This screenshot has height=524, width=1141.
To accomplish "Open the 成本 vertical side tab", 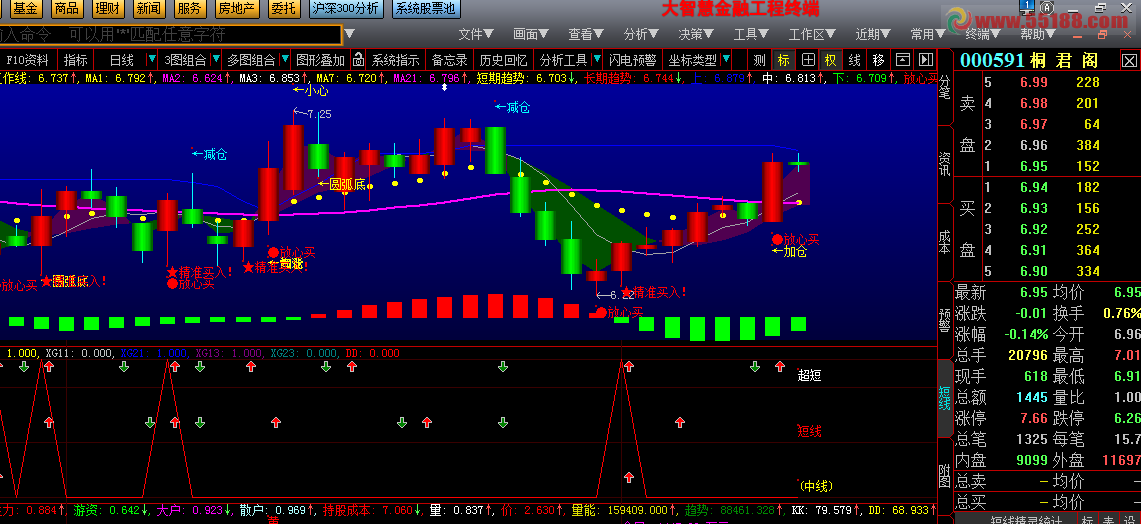I will click(x=945, y=242).
